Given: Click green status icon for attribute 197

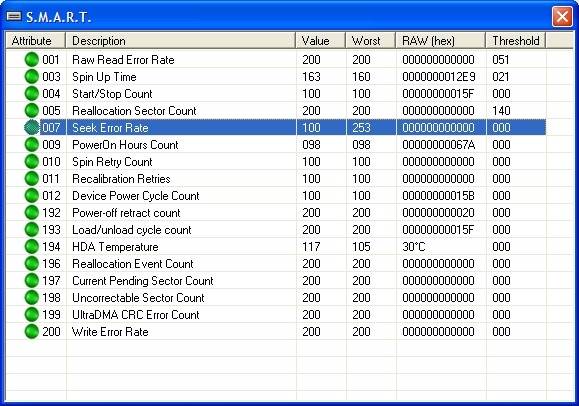Looking at the screenshot, I should click(32, 280).
